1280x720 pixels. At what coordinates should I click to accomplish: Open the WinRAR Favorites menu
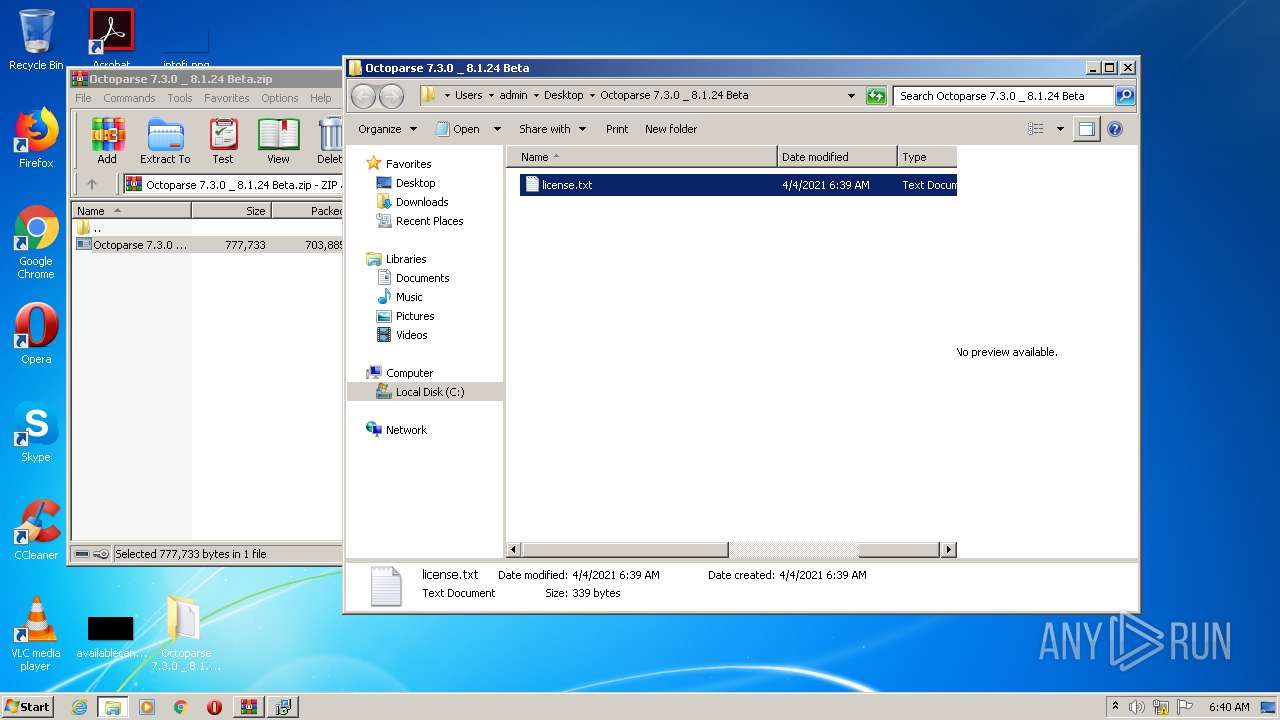[x=227, y=98]
